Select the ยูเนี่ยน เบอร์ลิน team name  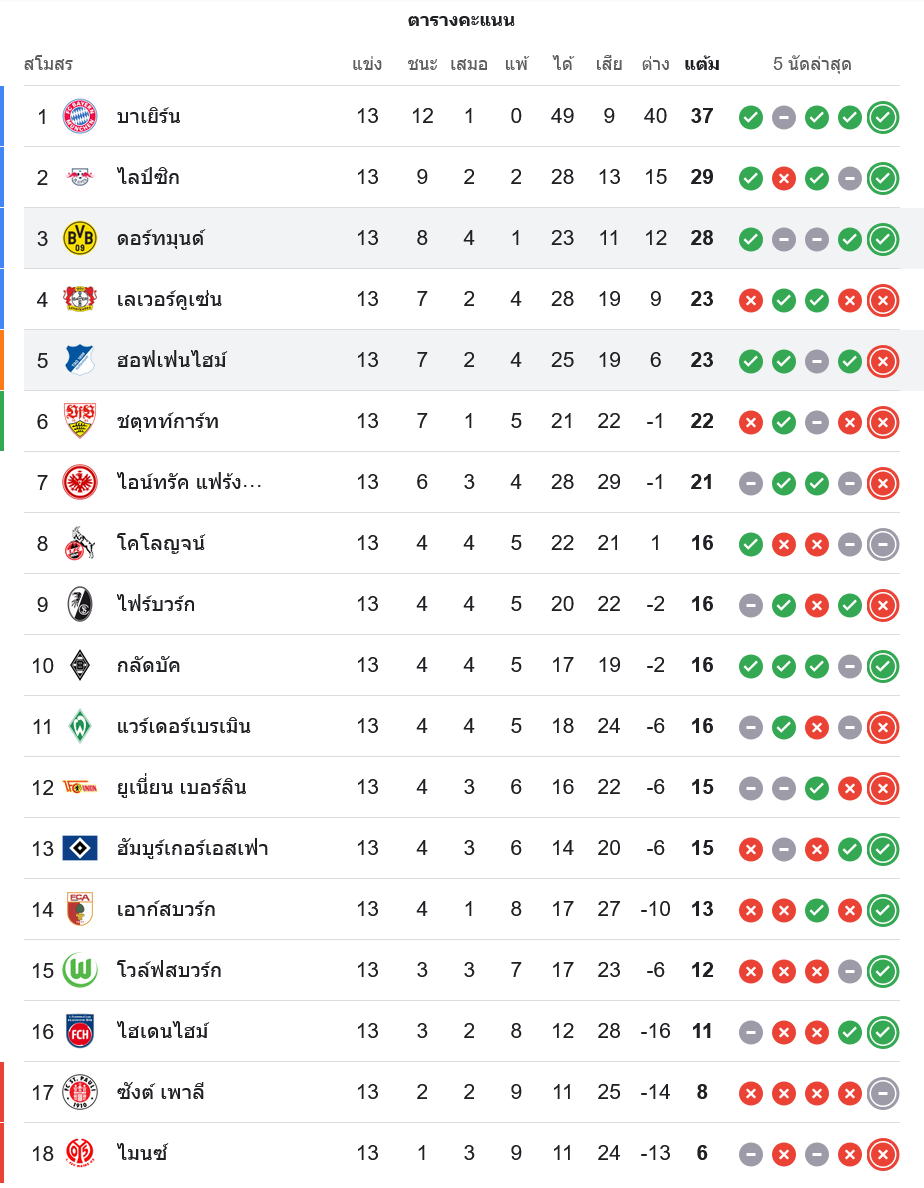point(181,787)
